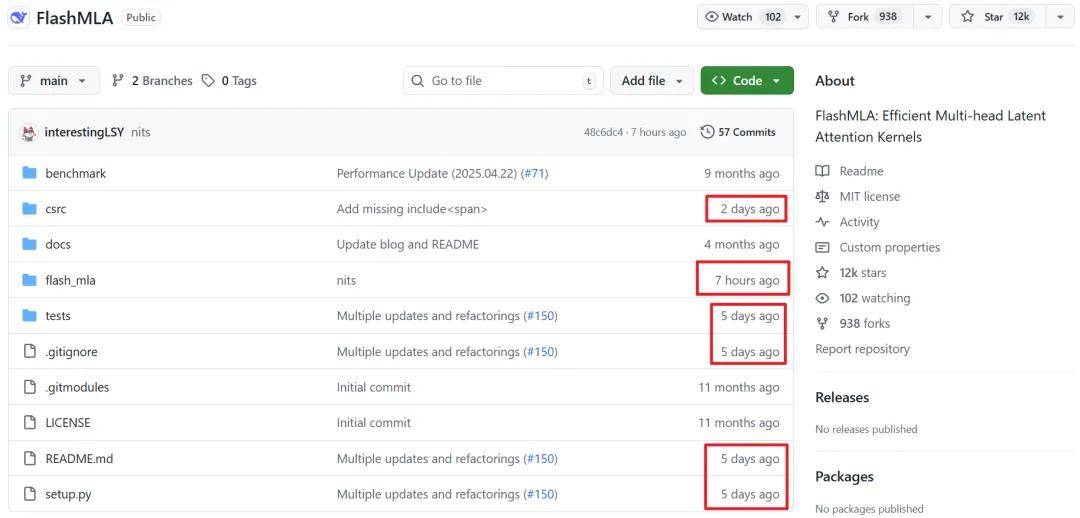Click the interestingLSY avatar

pyautogui.click(x=29, y=132)
